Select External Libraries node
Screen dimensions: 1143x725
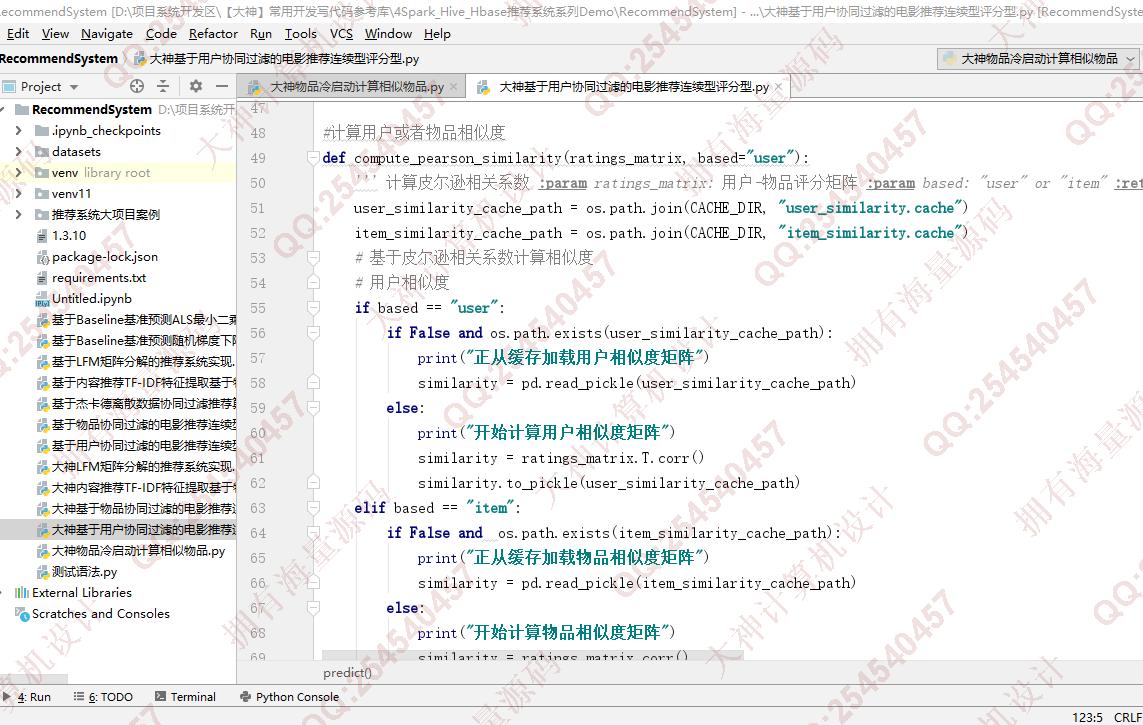pos(82,592)
